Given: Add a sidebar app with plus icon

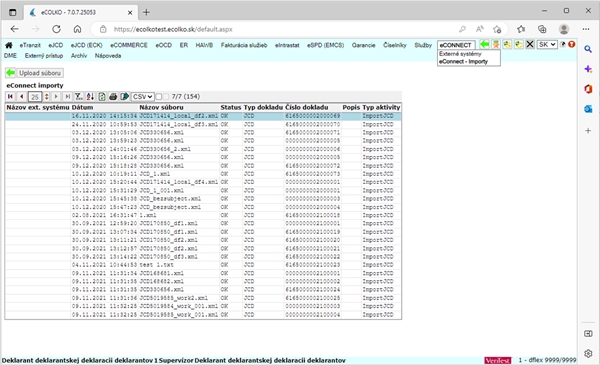Looking at the screenshot, I should tap(588, 131).
